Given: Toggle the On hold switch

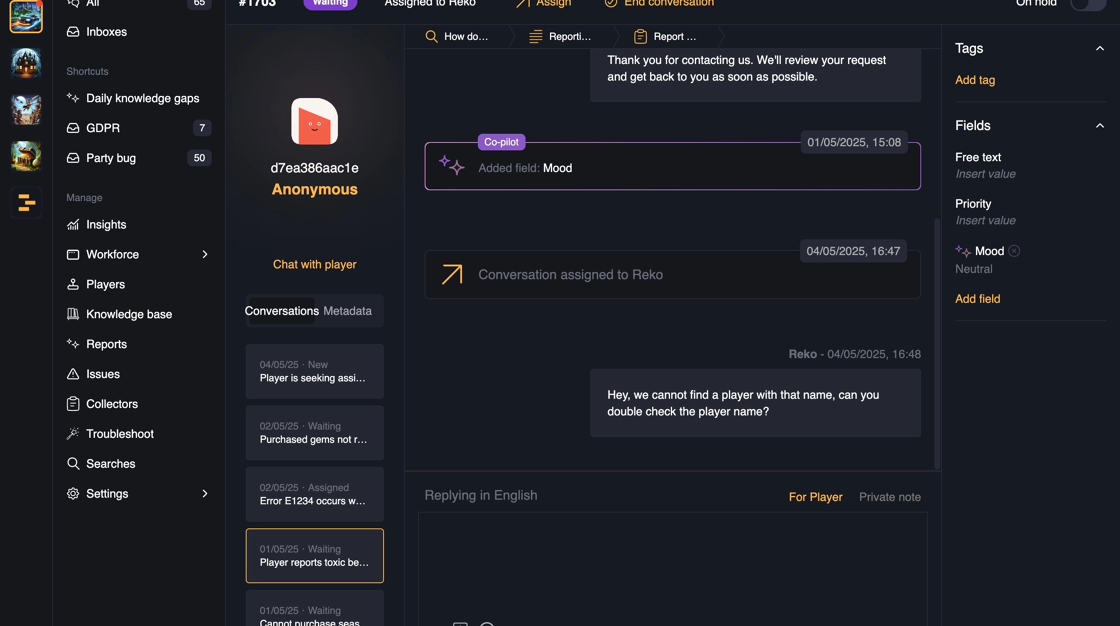Looking at the screenshot, I should point(1087,4).
